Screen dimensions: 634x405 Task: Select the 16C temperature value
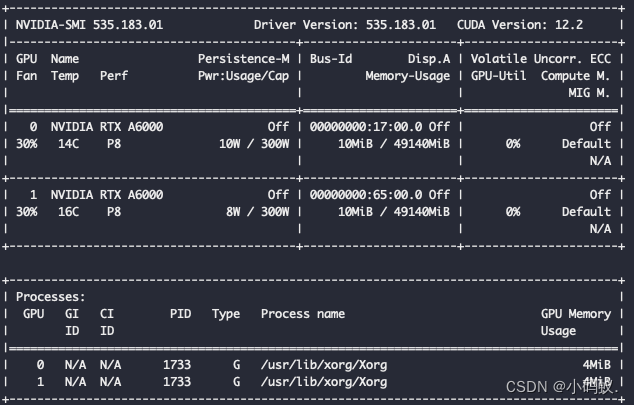pos(68,212)
